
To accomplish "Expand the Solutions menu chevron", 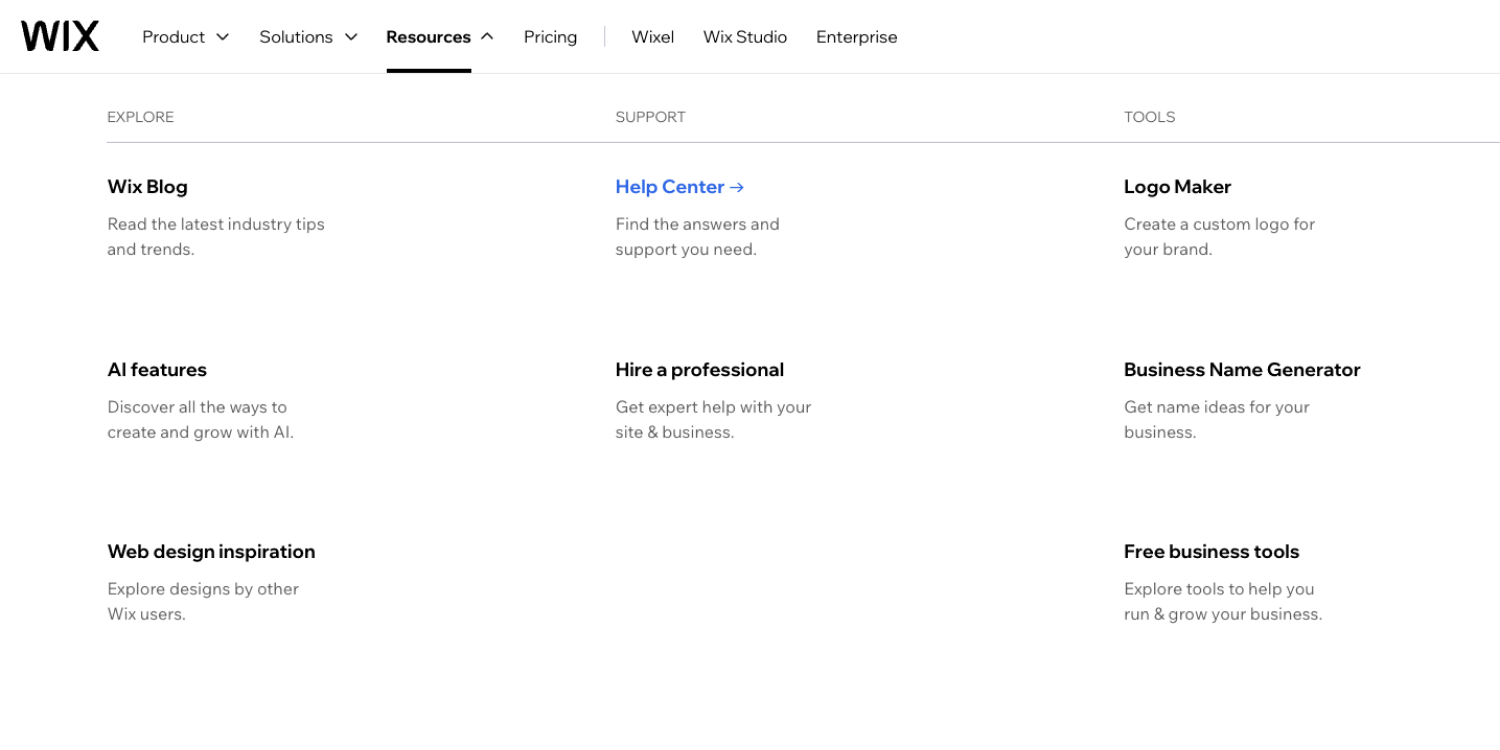I will (351, 37).
